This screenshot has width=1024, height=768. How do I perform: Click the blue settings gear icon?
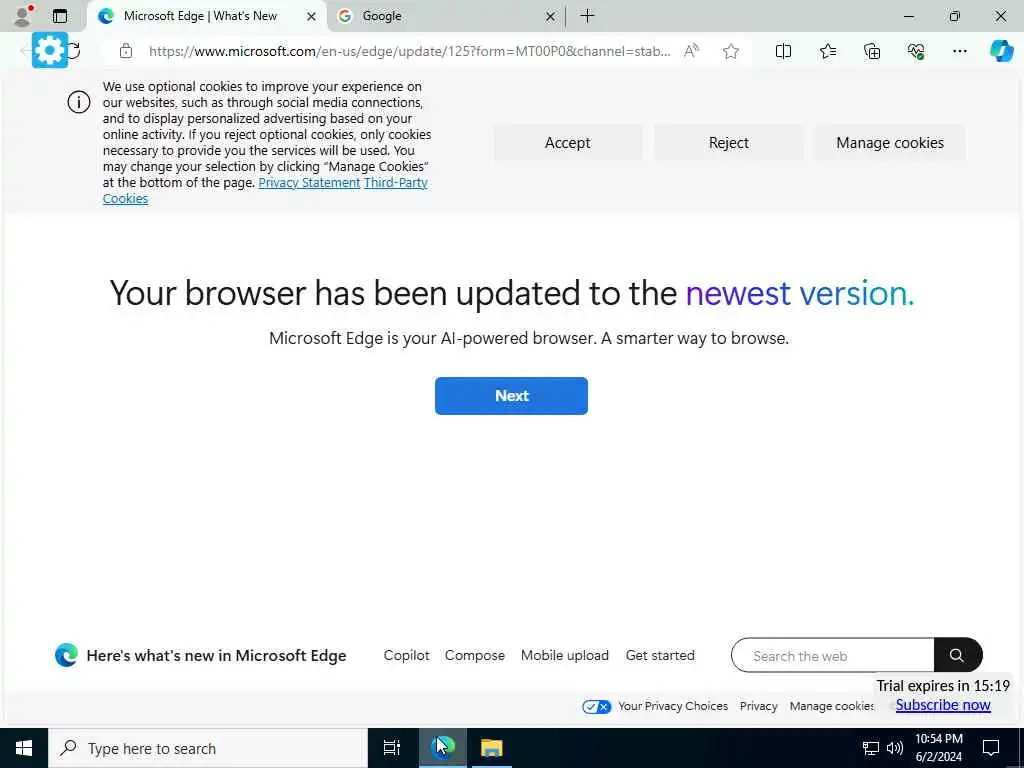click(x=50, y=50)
